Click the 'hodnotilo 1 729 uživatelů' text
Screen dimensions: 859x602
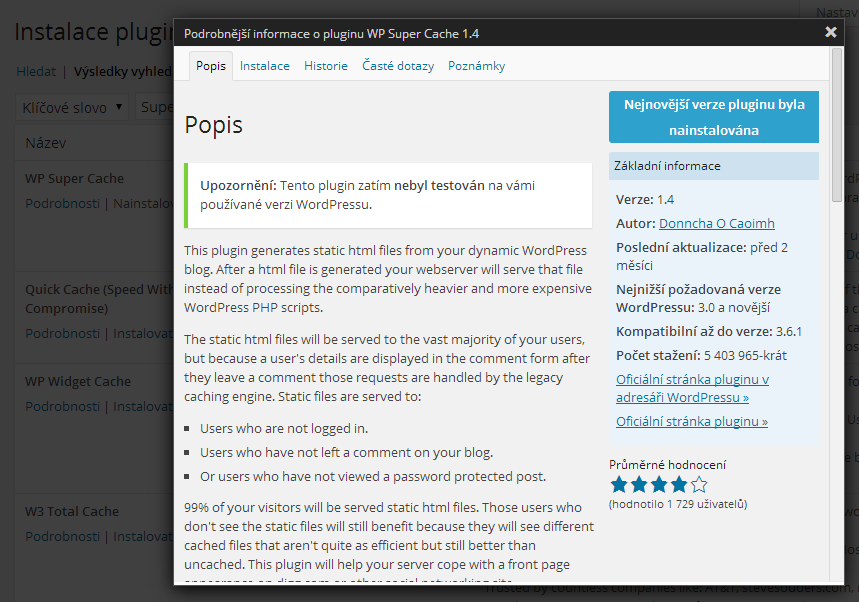coord(678,504)
